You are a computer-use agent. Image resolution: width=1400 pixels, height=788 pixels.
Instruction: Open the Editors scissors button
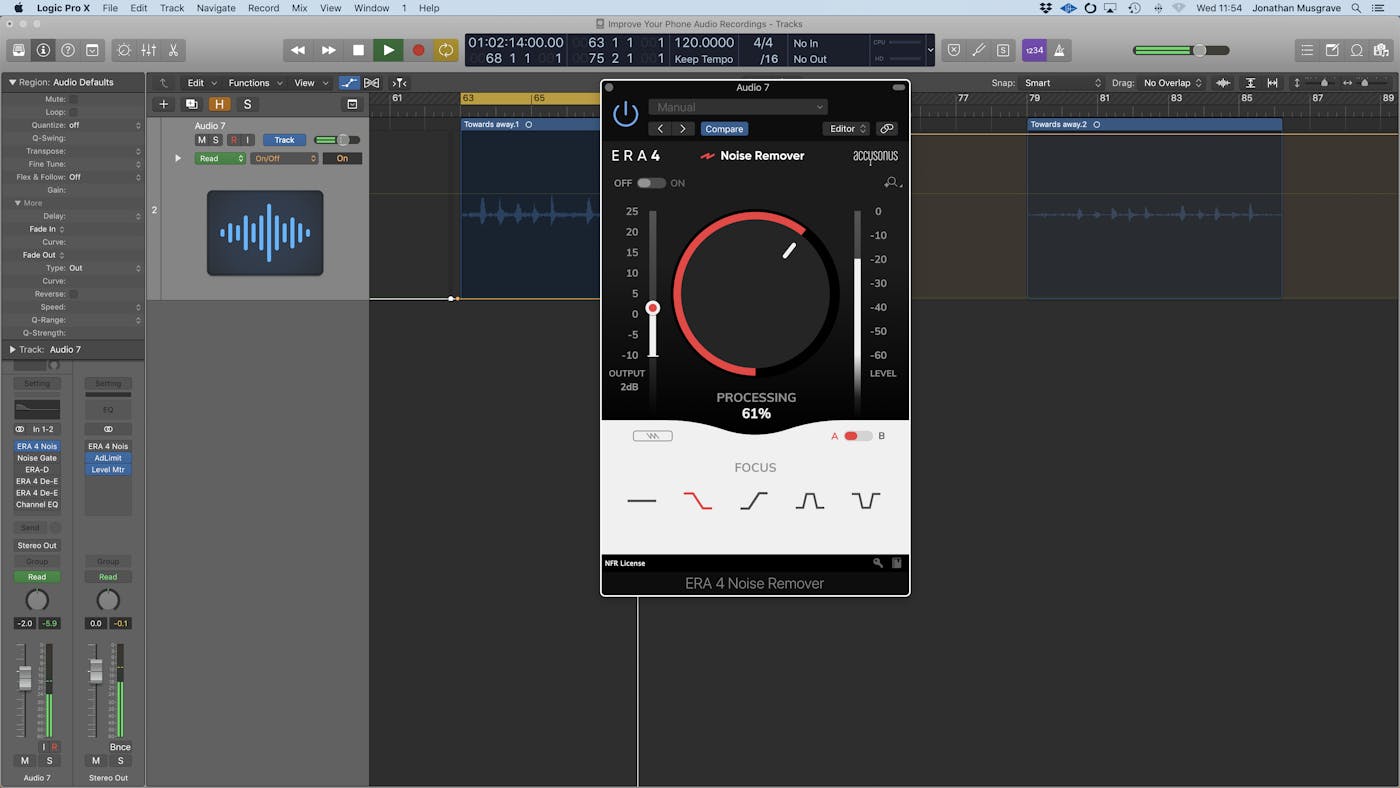[x=173, y=50]
